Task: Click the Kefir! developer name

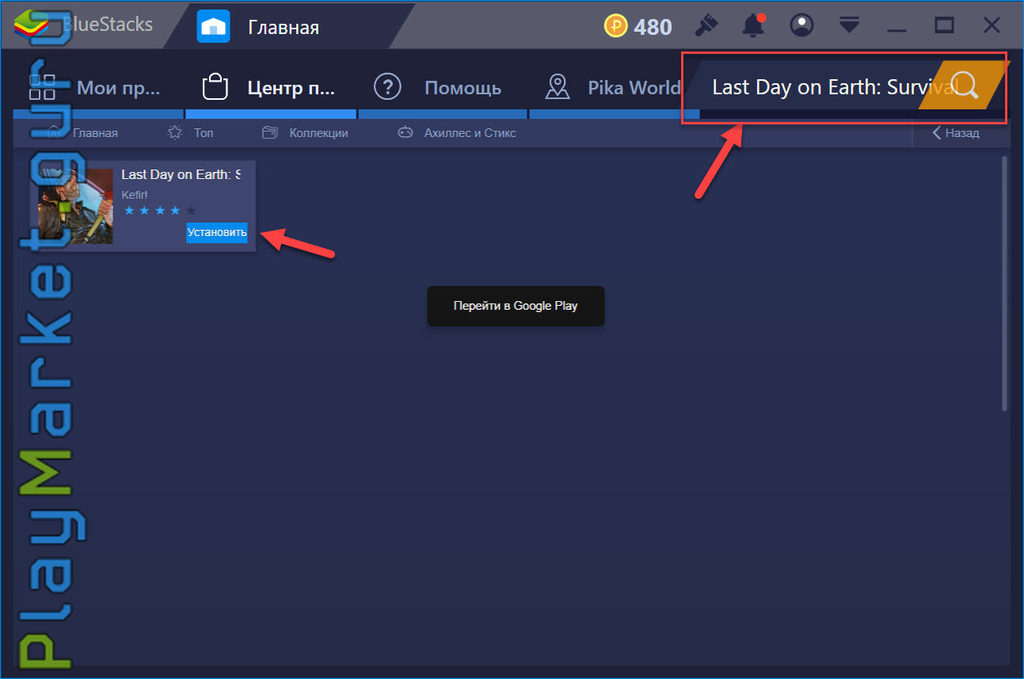Action: tap(134, 195)
